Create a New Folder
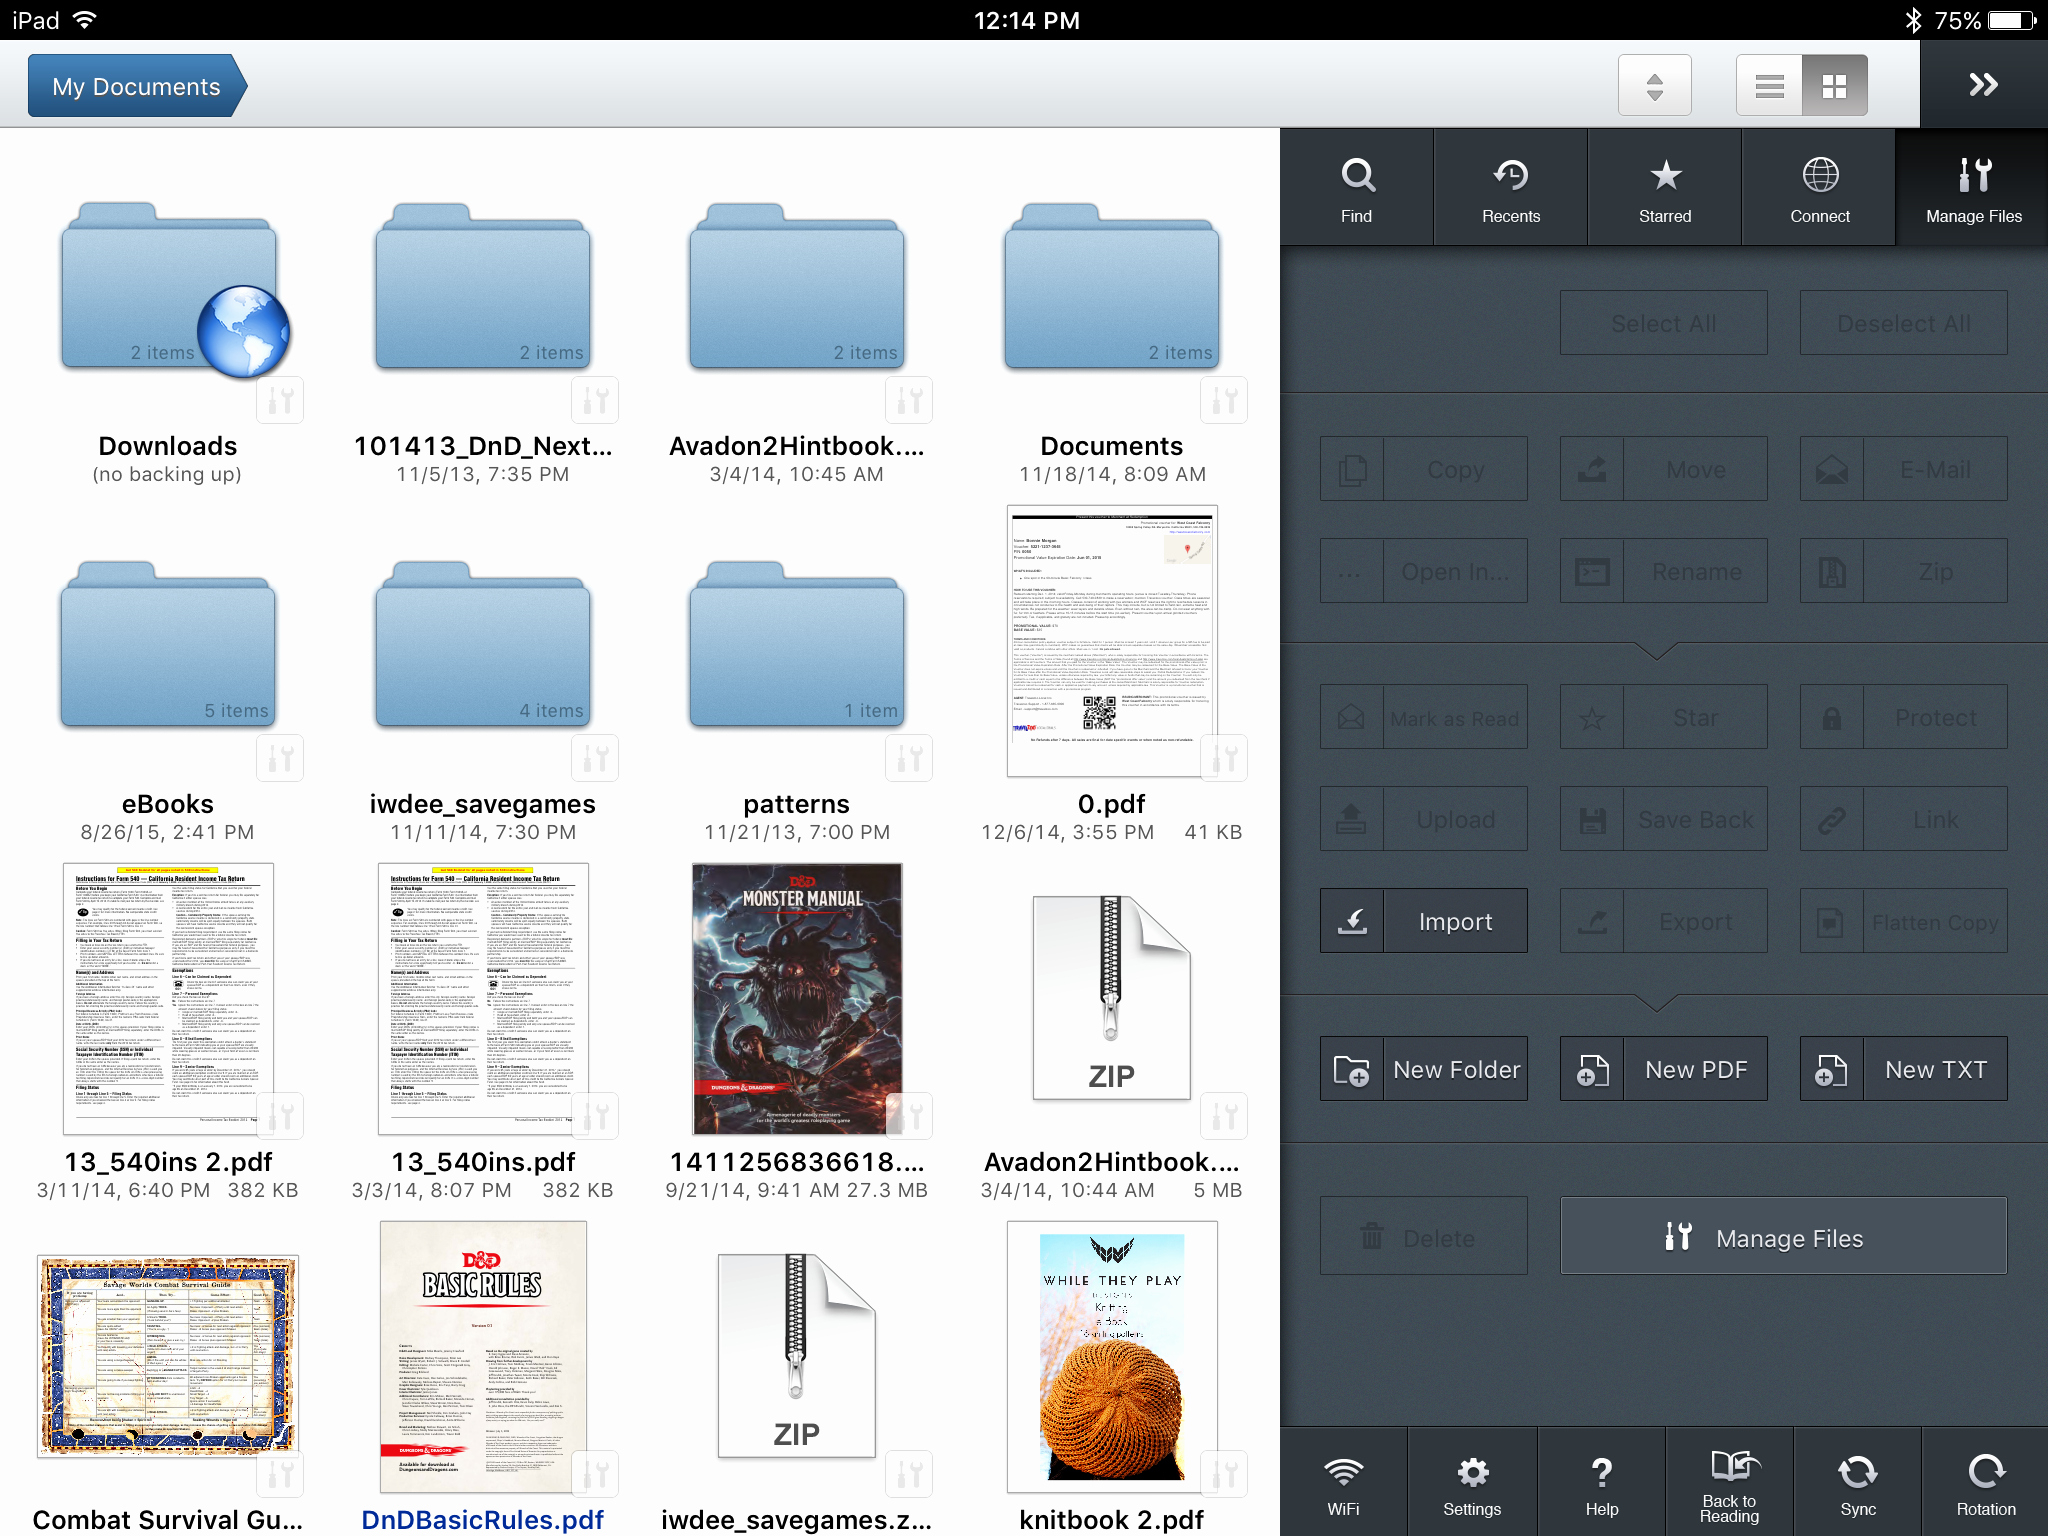The height and width of the screenshot is (1536, 2048). coord(1423,1070)
